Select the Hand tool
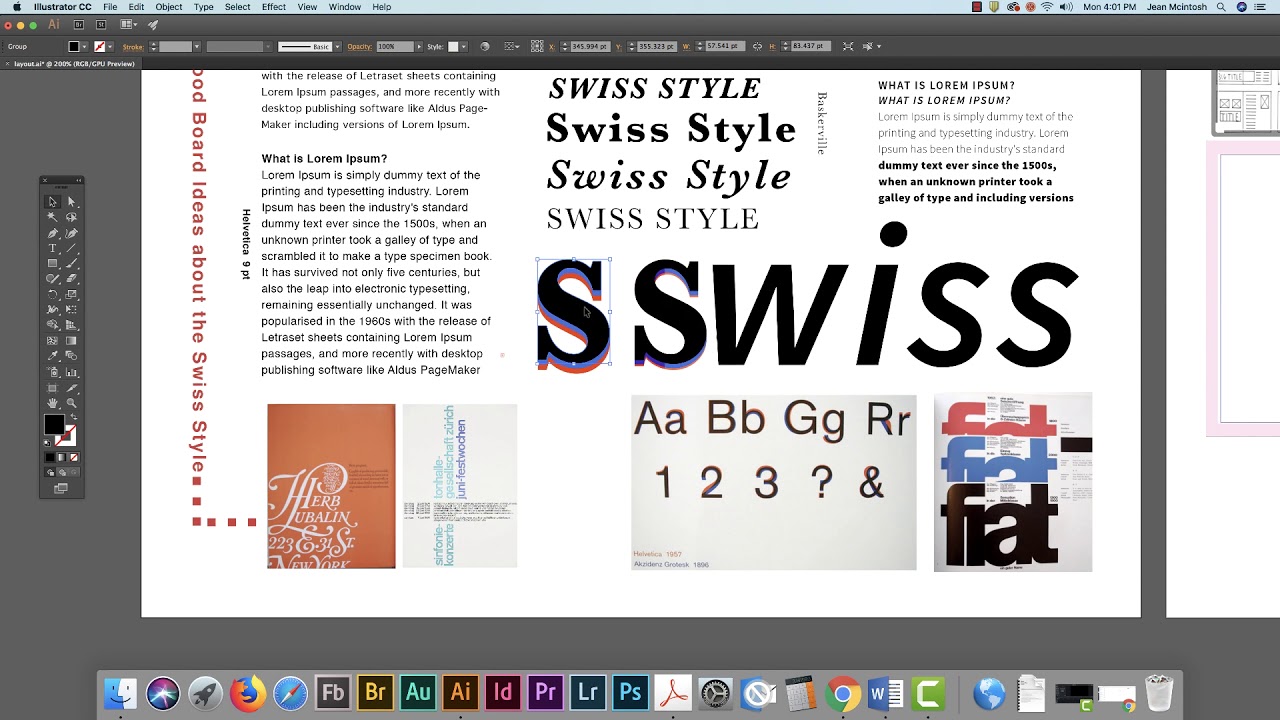1280x720 pixels. click(x=52, y=403)
